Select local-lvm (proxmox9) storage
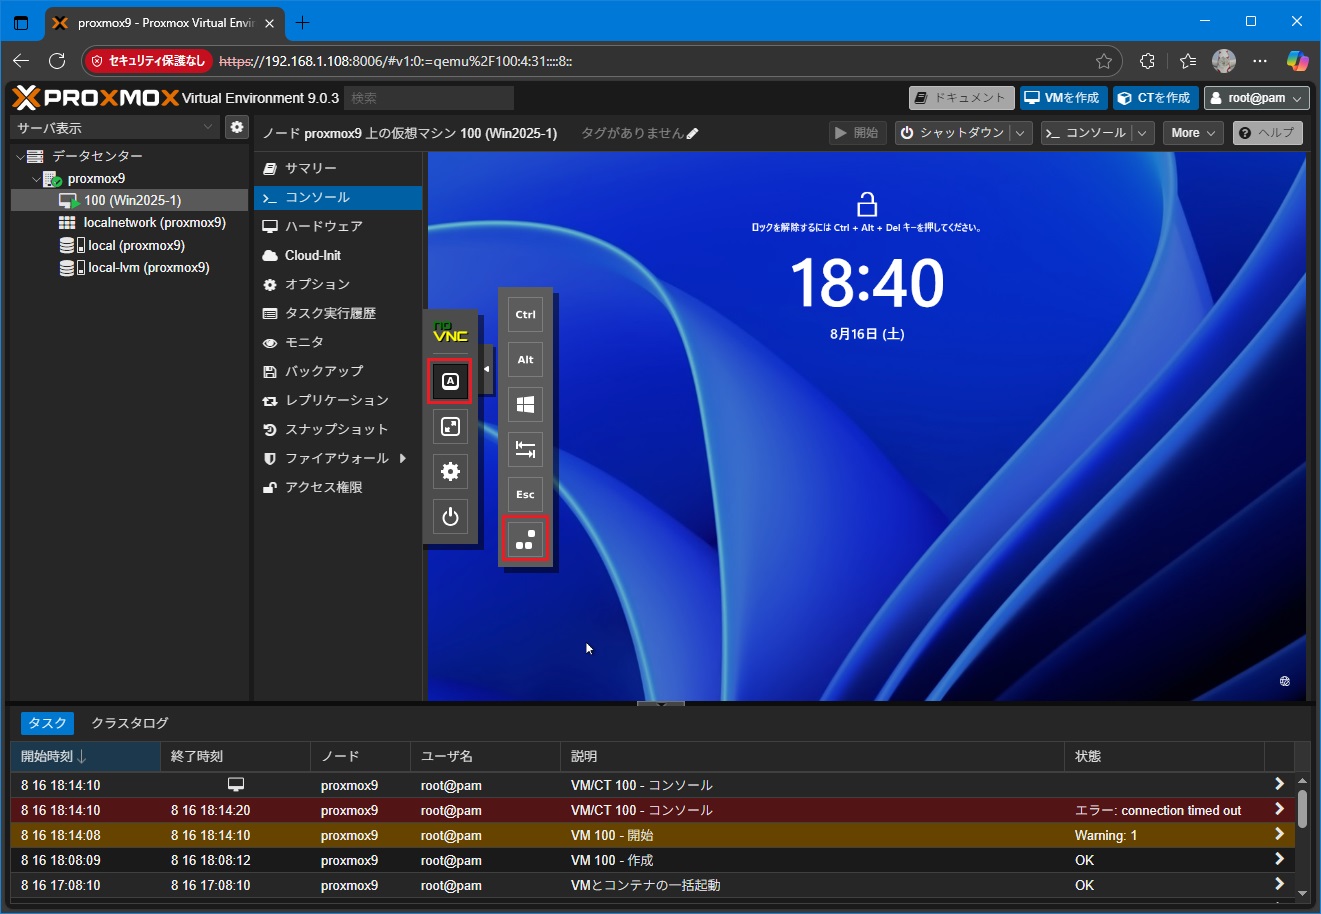Screen dimensions: 1321x914 click(148, 267)
